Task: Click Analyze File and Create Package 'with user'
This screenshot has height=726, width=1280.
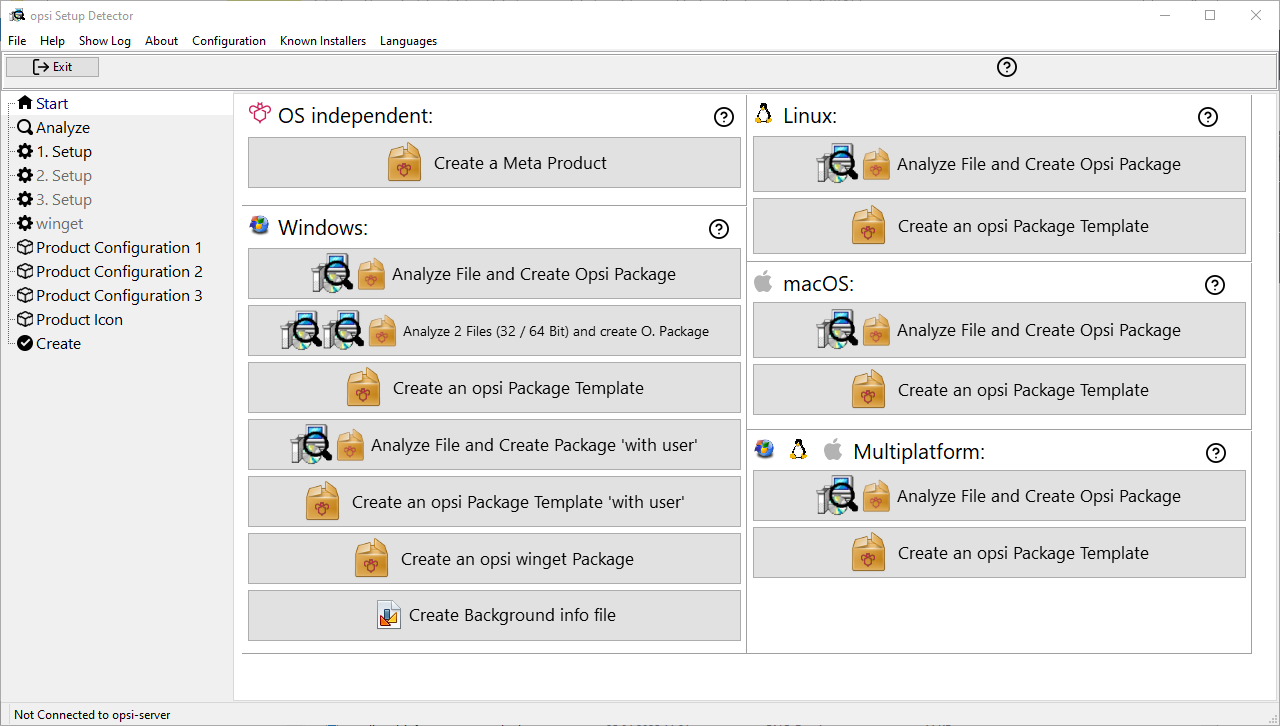Action: (x=494, y=444)
